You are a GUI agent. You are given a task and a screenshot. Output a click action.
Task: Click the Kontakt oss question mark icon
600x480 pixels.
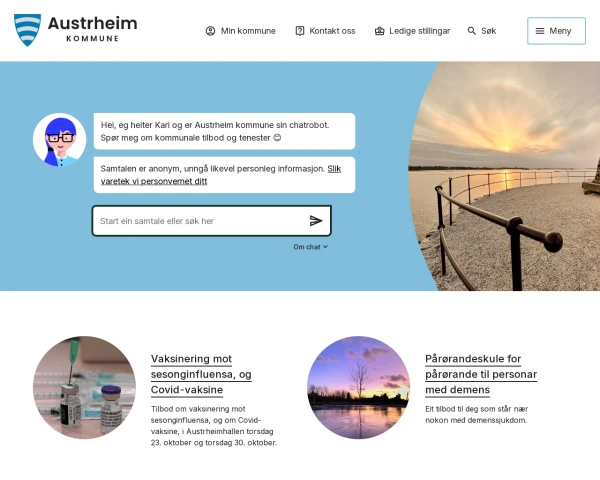pyautogui.click(x=300, y=31)
